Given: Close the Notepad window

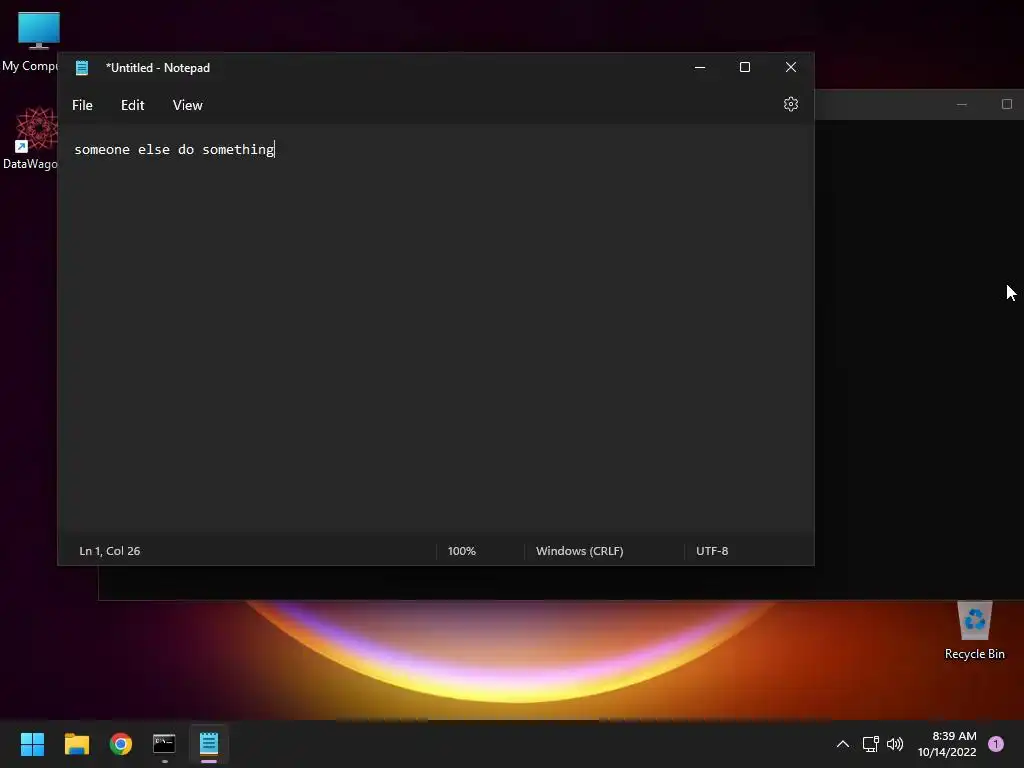Looking at the screenshot, I should click(791, 67).
